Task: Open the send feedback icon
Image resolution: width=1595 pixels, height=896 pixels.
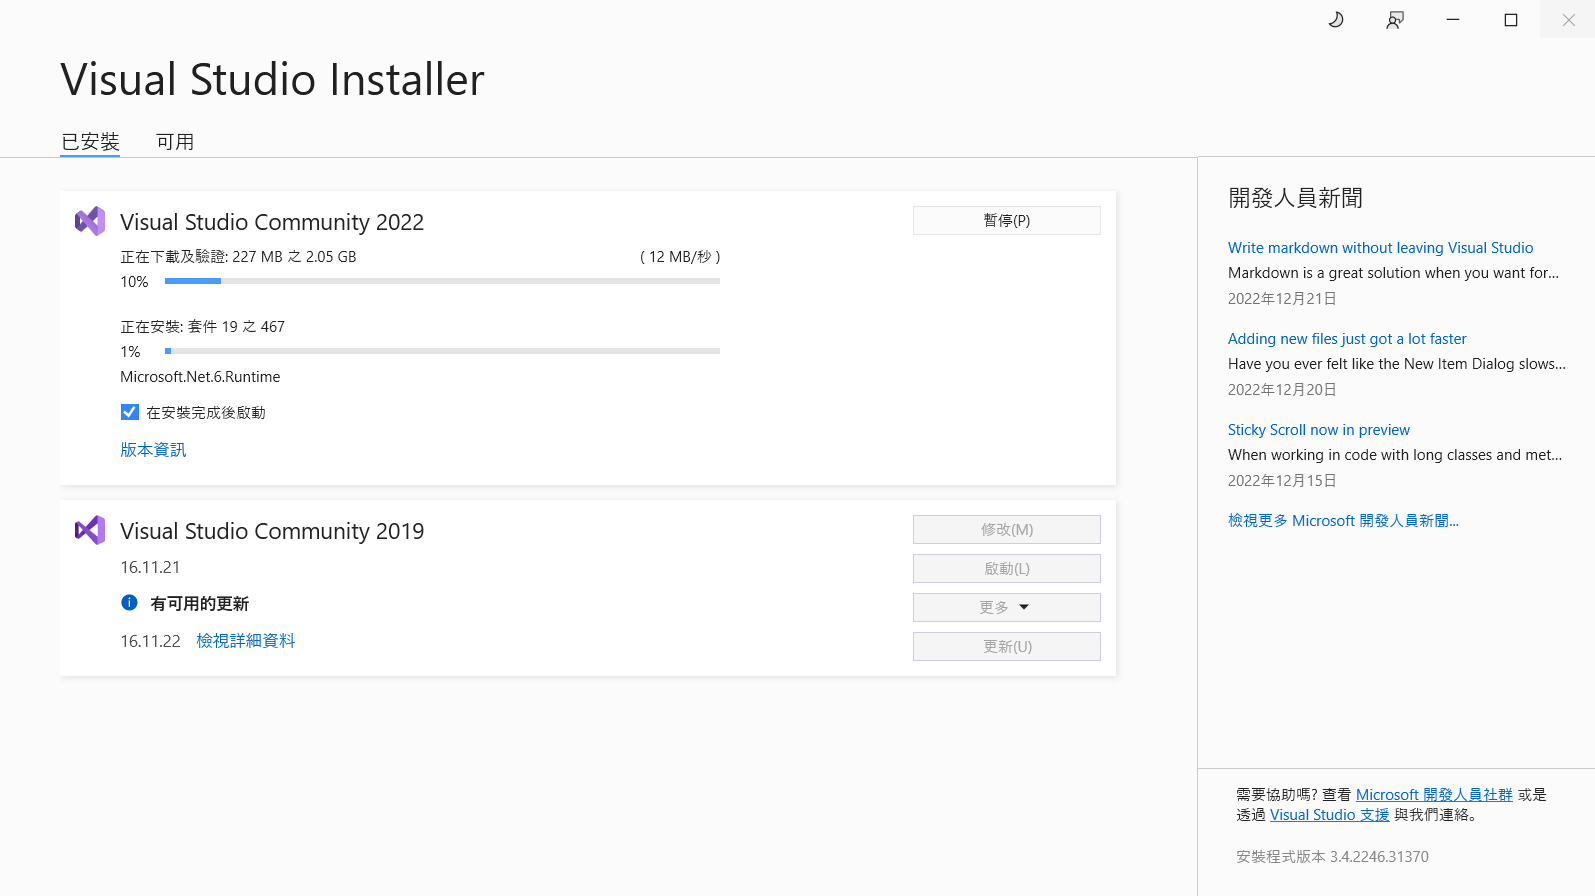Action: coord(1395,20)
